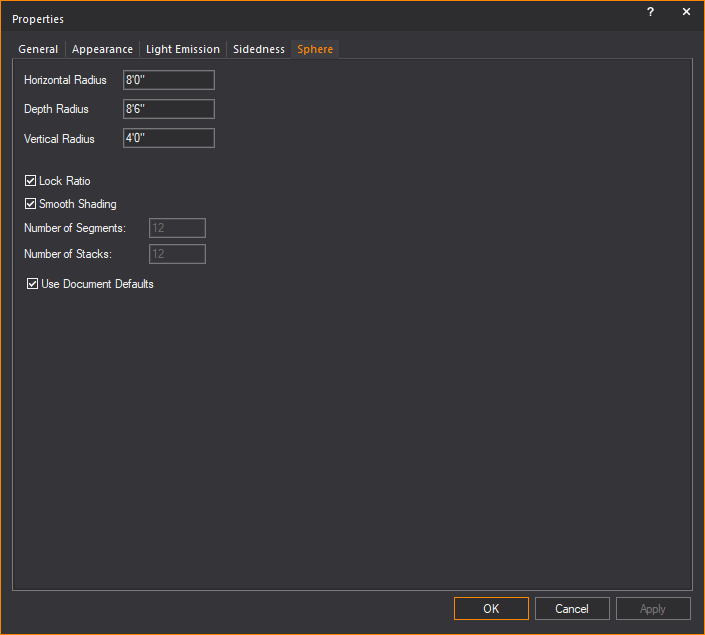Go to the Light Emission tab
The width and height of the screenshot is (705, 635).
pyautogui.click(x=183, y=49)
